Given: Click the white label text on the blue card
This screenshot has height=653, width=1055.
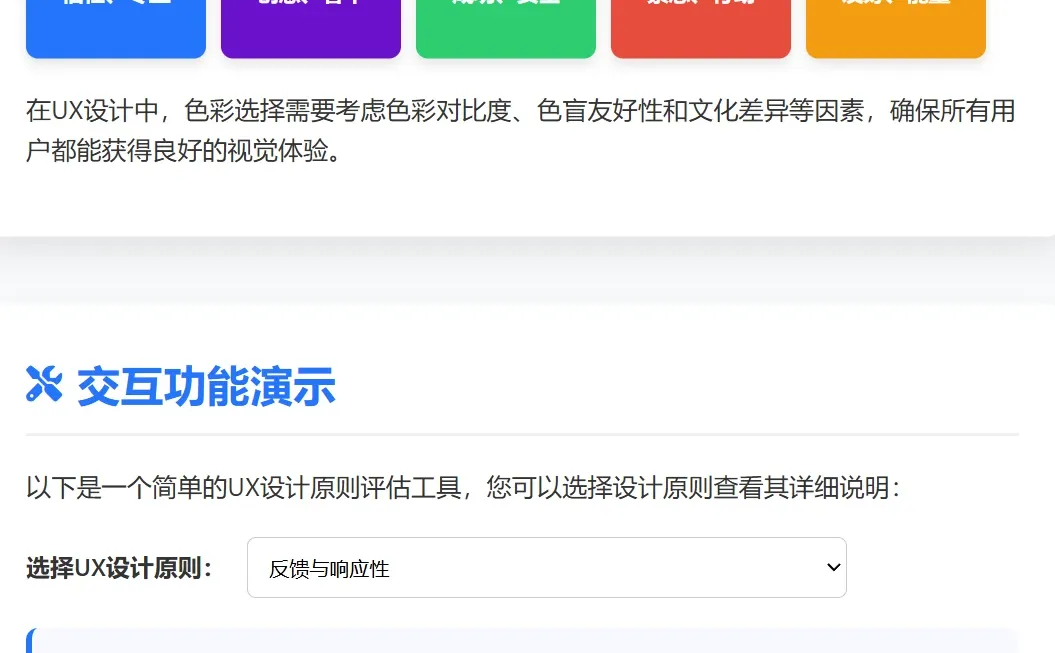Looking at the screenshot, I should point(115,3).
